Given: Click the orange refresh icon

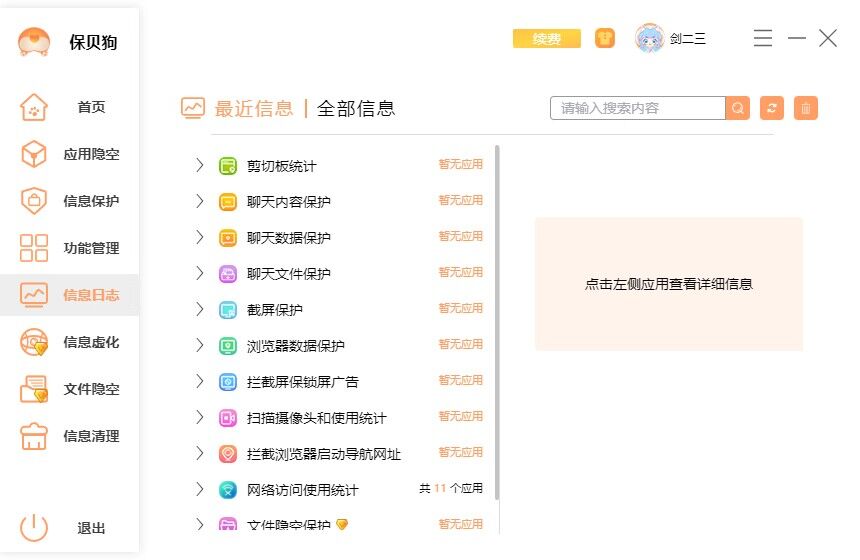Looking at the screenshot, I should [771, 108].
